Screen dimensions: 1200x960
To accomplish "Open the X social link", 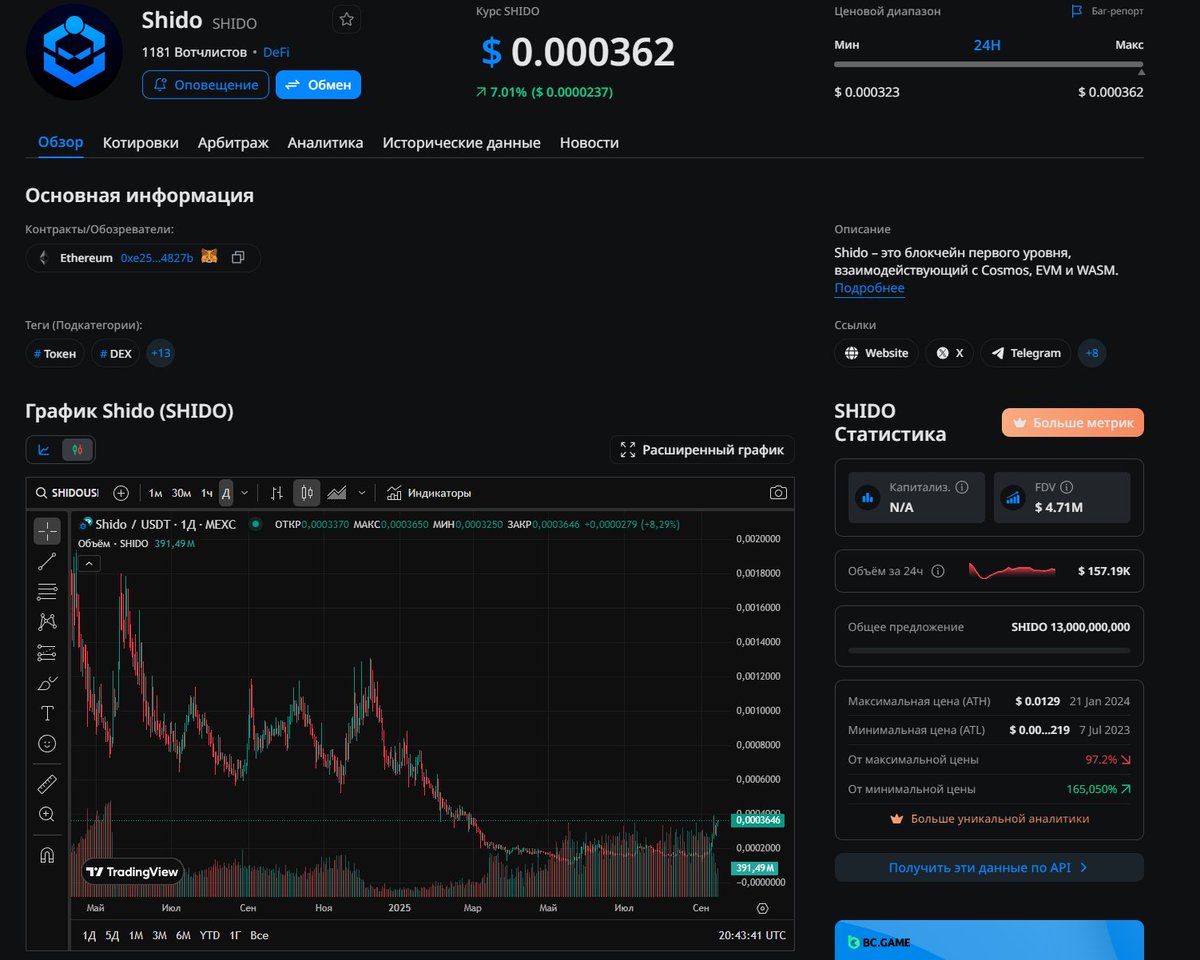I will (x=949, y=353).
